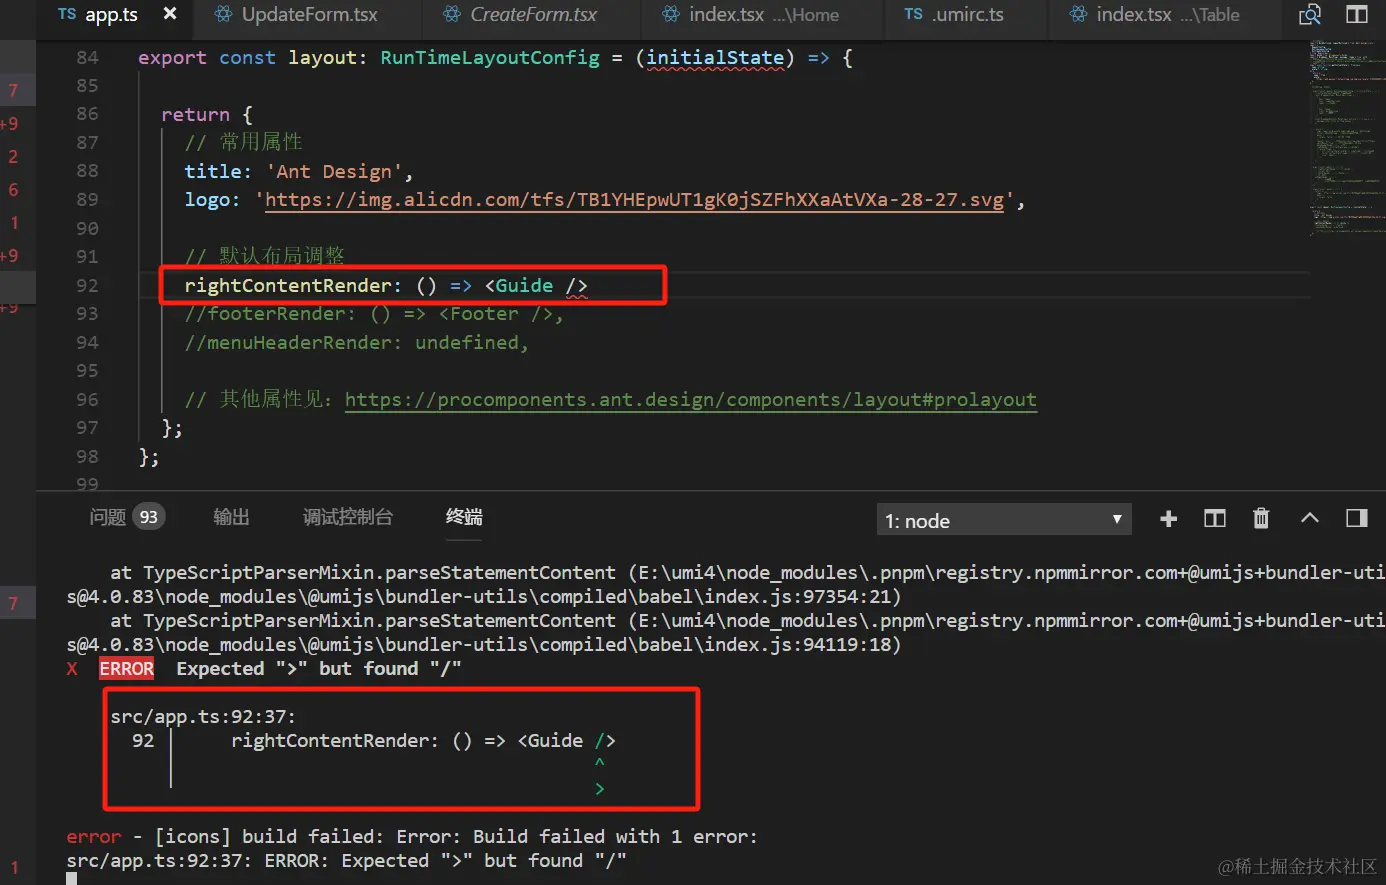This screenshot has height=885, width=1386.
Task: Click the commented '//menuHeaderRender: undefined' line
Action: pyautogui.click(x=356, y=343)
